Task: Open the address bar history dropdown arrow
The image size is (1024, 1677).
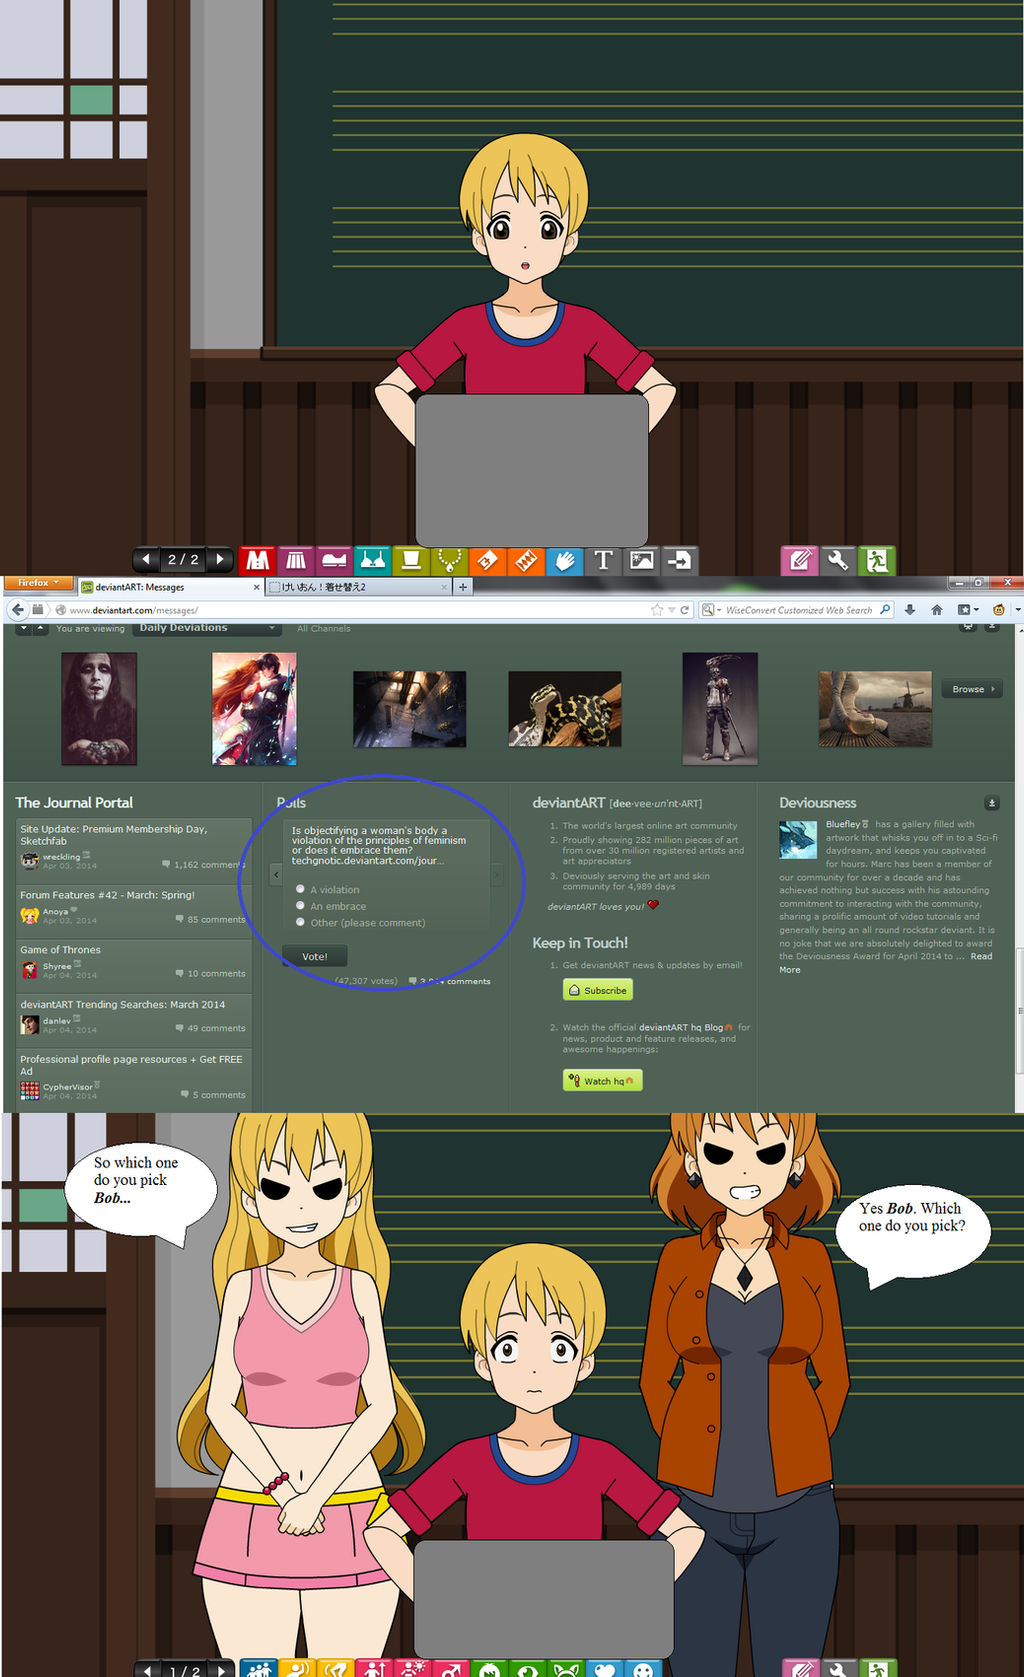Action: click(x=672, y=609)
